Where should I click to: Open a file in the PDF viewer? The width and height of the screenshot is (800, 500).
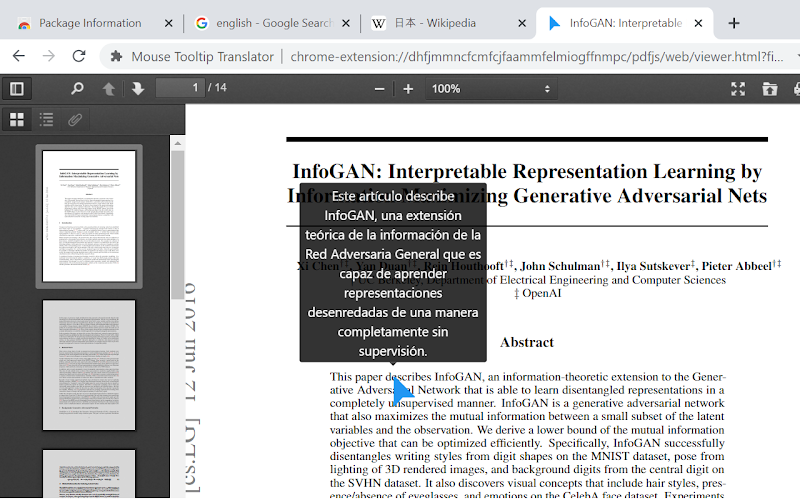click(x=769, y=89)
